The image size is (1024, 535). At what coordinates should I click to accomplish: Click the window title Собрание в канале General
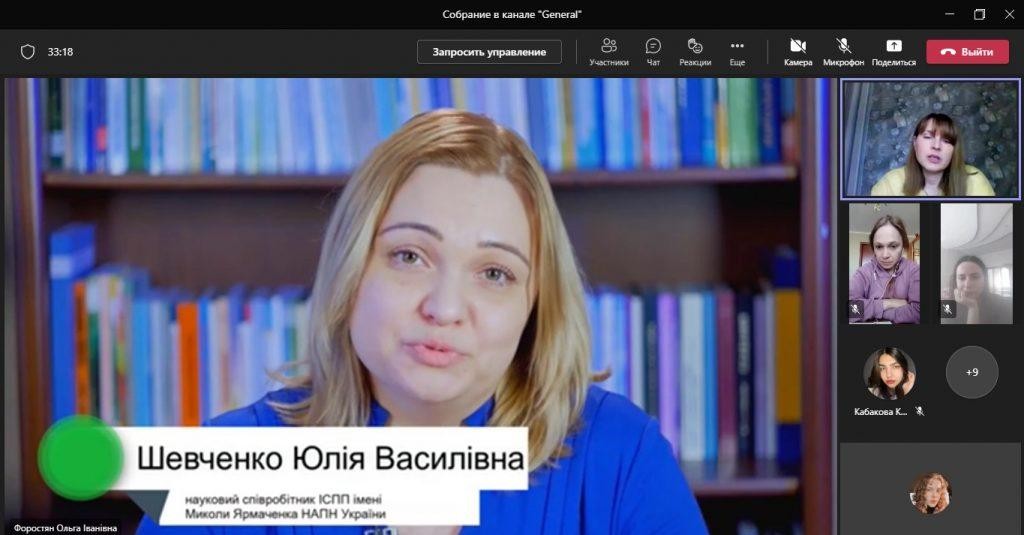(512, 14)
